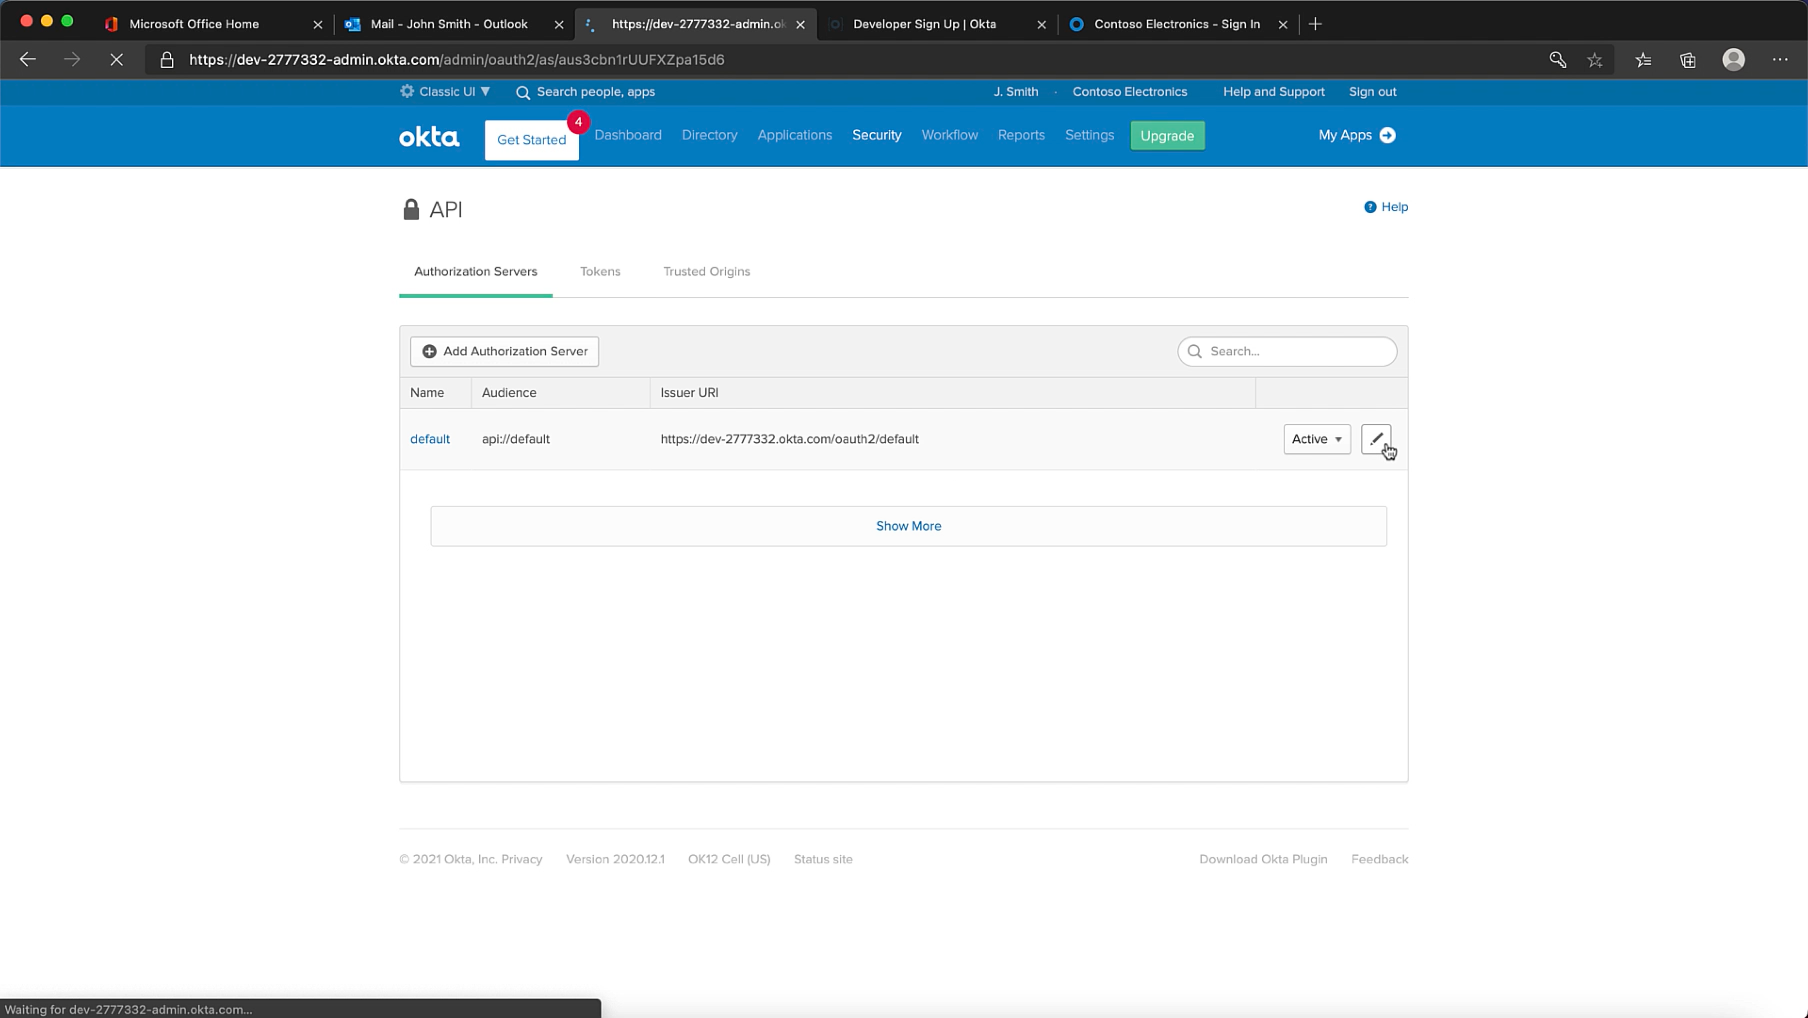
Task: Open the Security menu
Action: [x=877, y=135]
